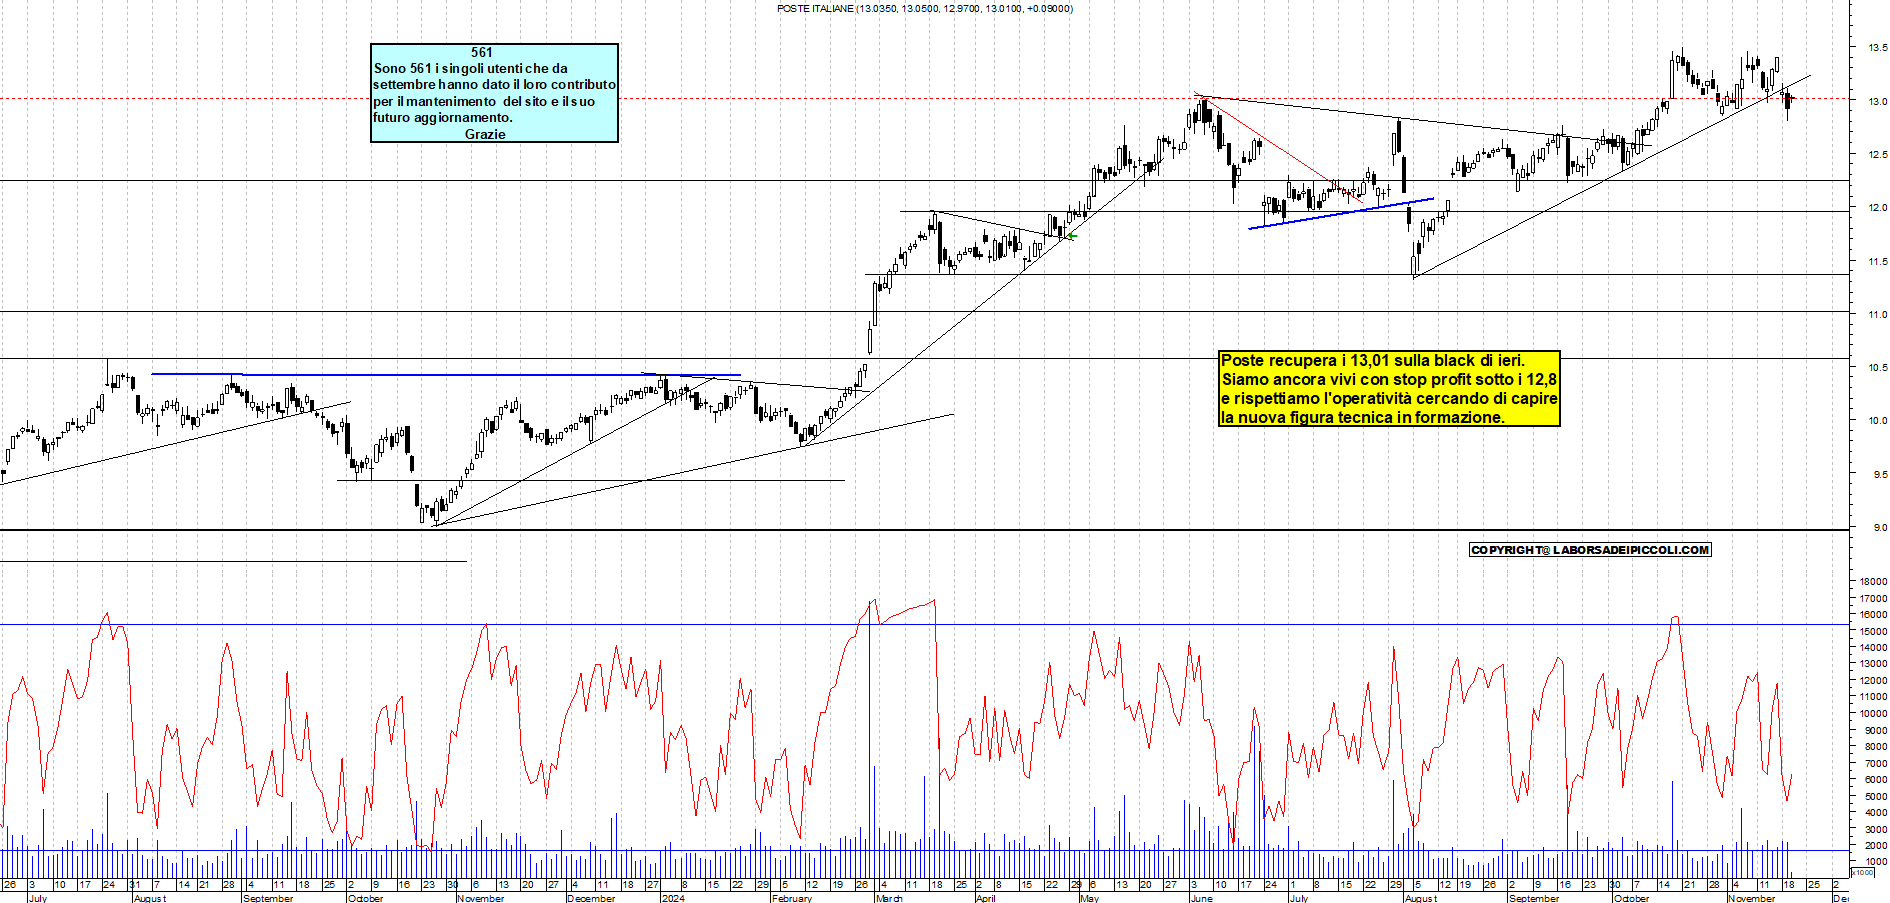
Task: Click the 2024 year label on time axis
Action: pos(673,898)
